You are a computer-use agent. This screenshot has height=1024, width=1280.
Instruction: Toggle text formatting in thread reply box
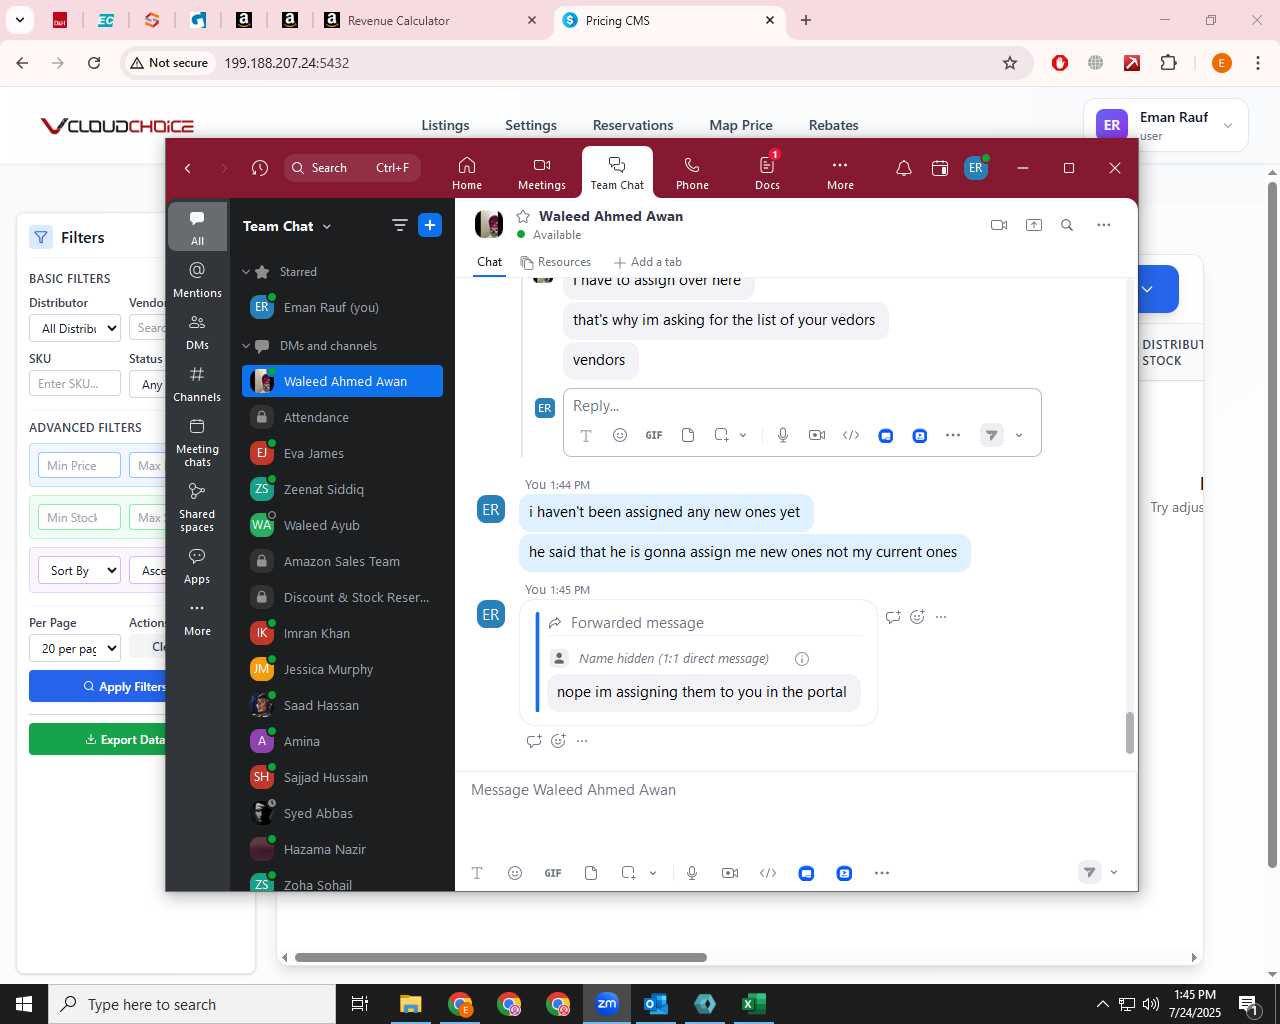point(586,435)
